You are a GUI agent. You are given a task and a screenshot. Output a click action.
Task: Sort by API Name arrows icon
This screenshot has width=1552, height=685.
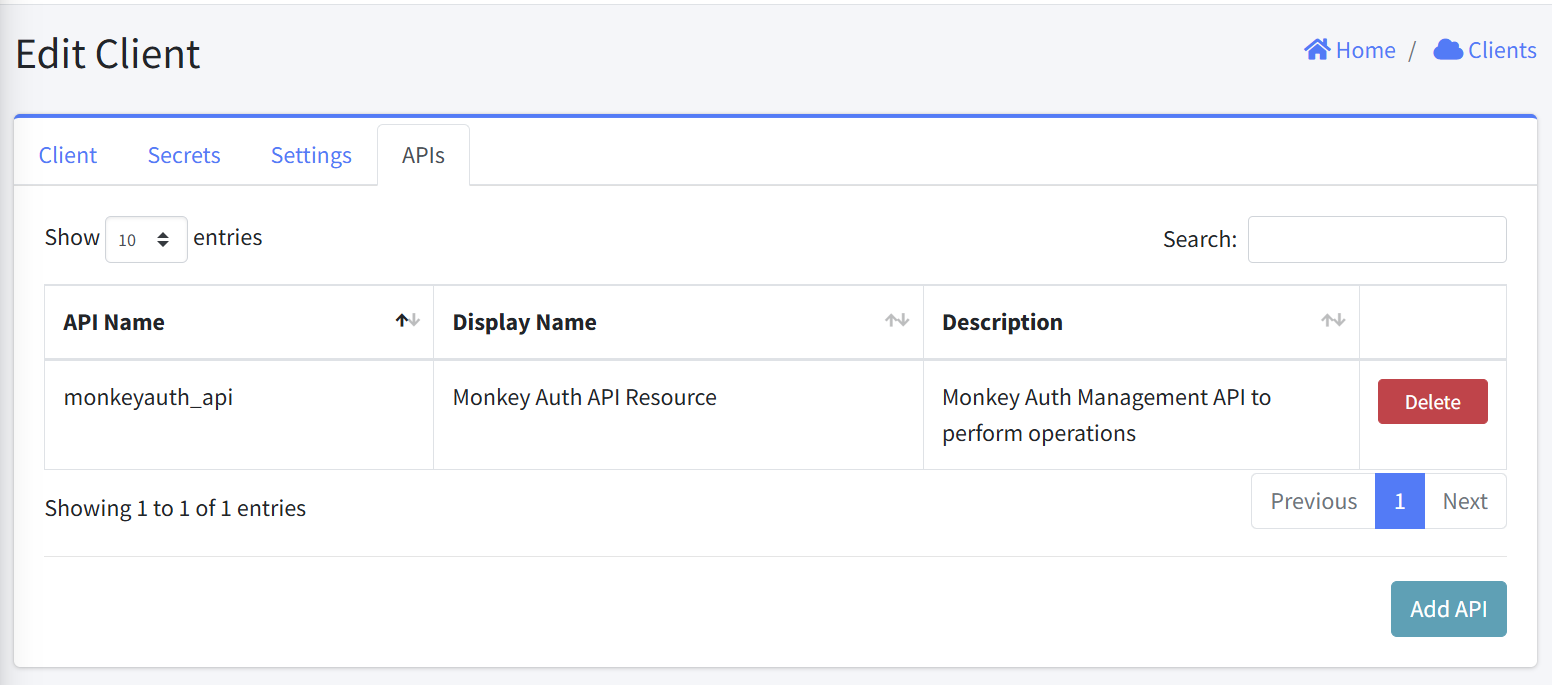coord(408,321)
